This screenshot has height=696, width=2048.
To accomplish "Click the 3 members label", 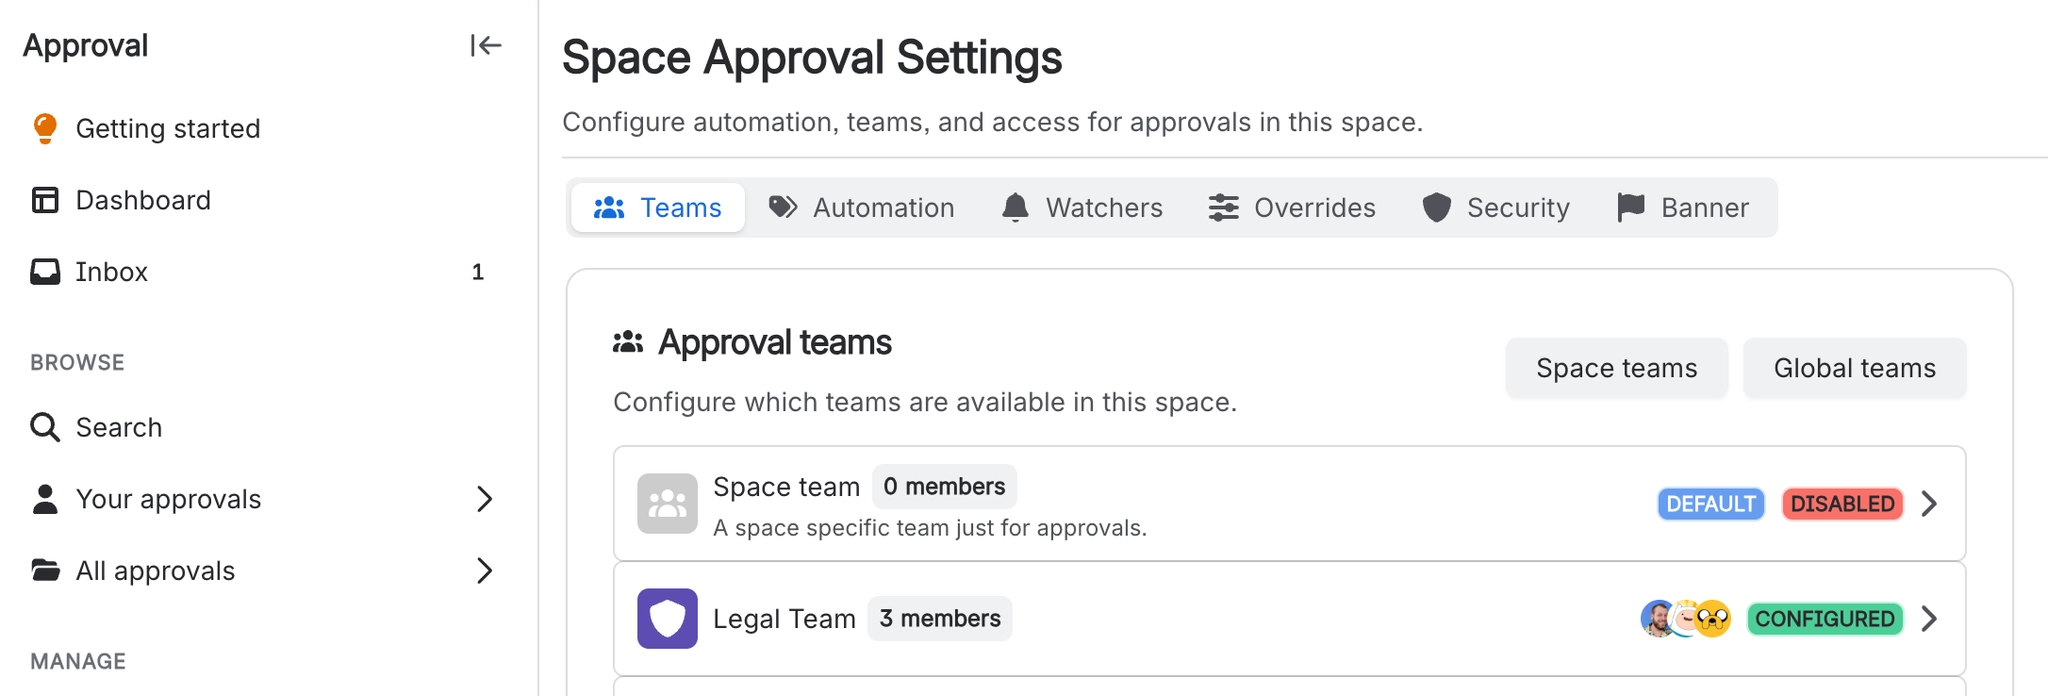I will point(940,618).
